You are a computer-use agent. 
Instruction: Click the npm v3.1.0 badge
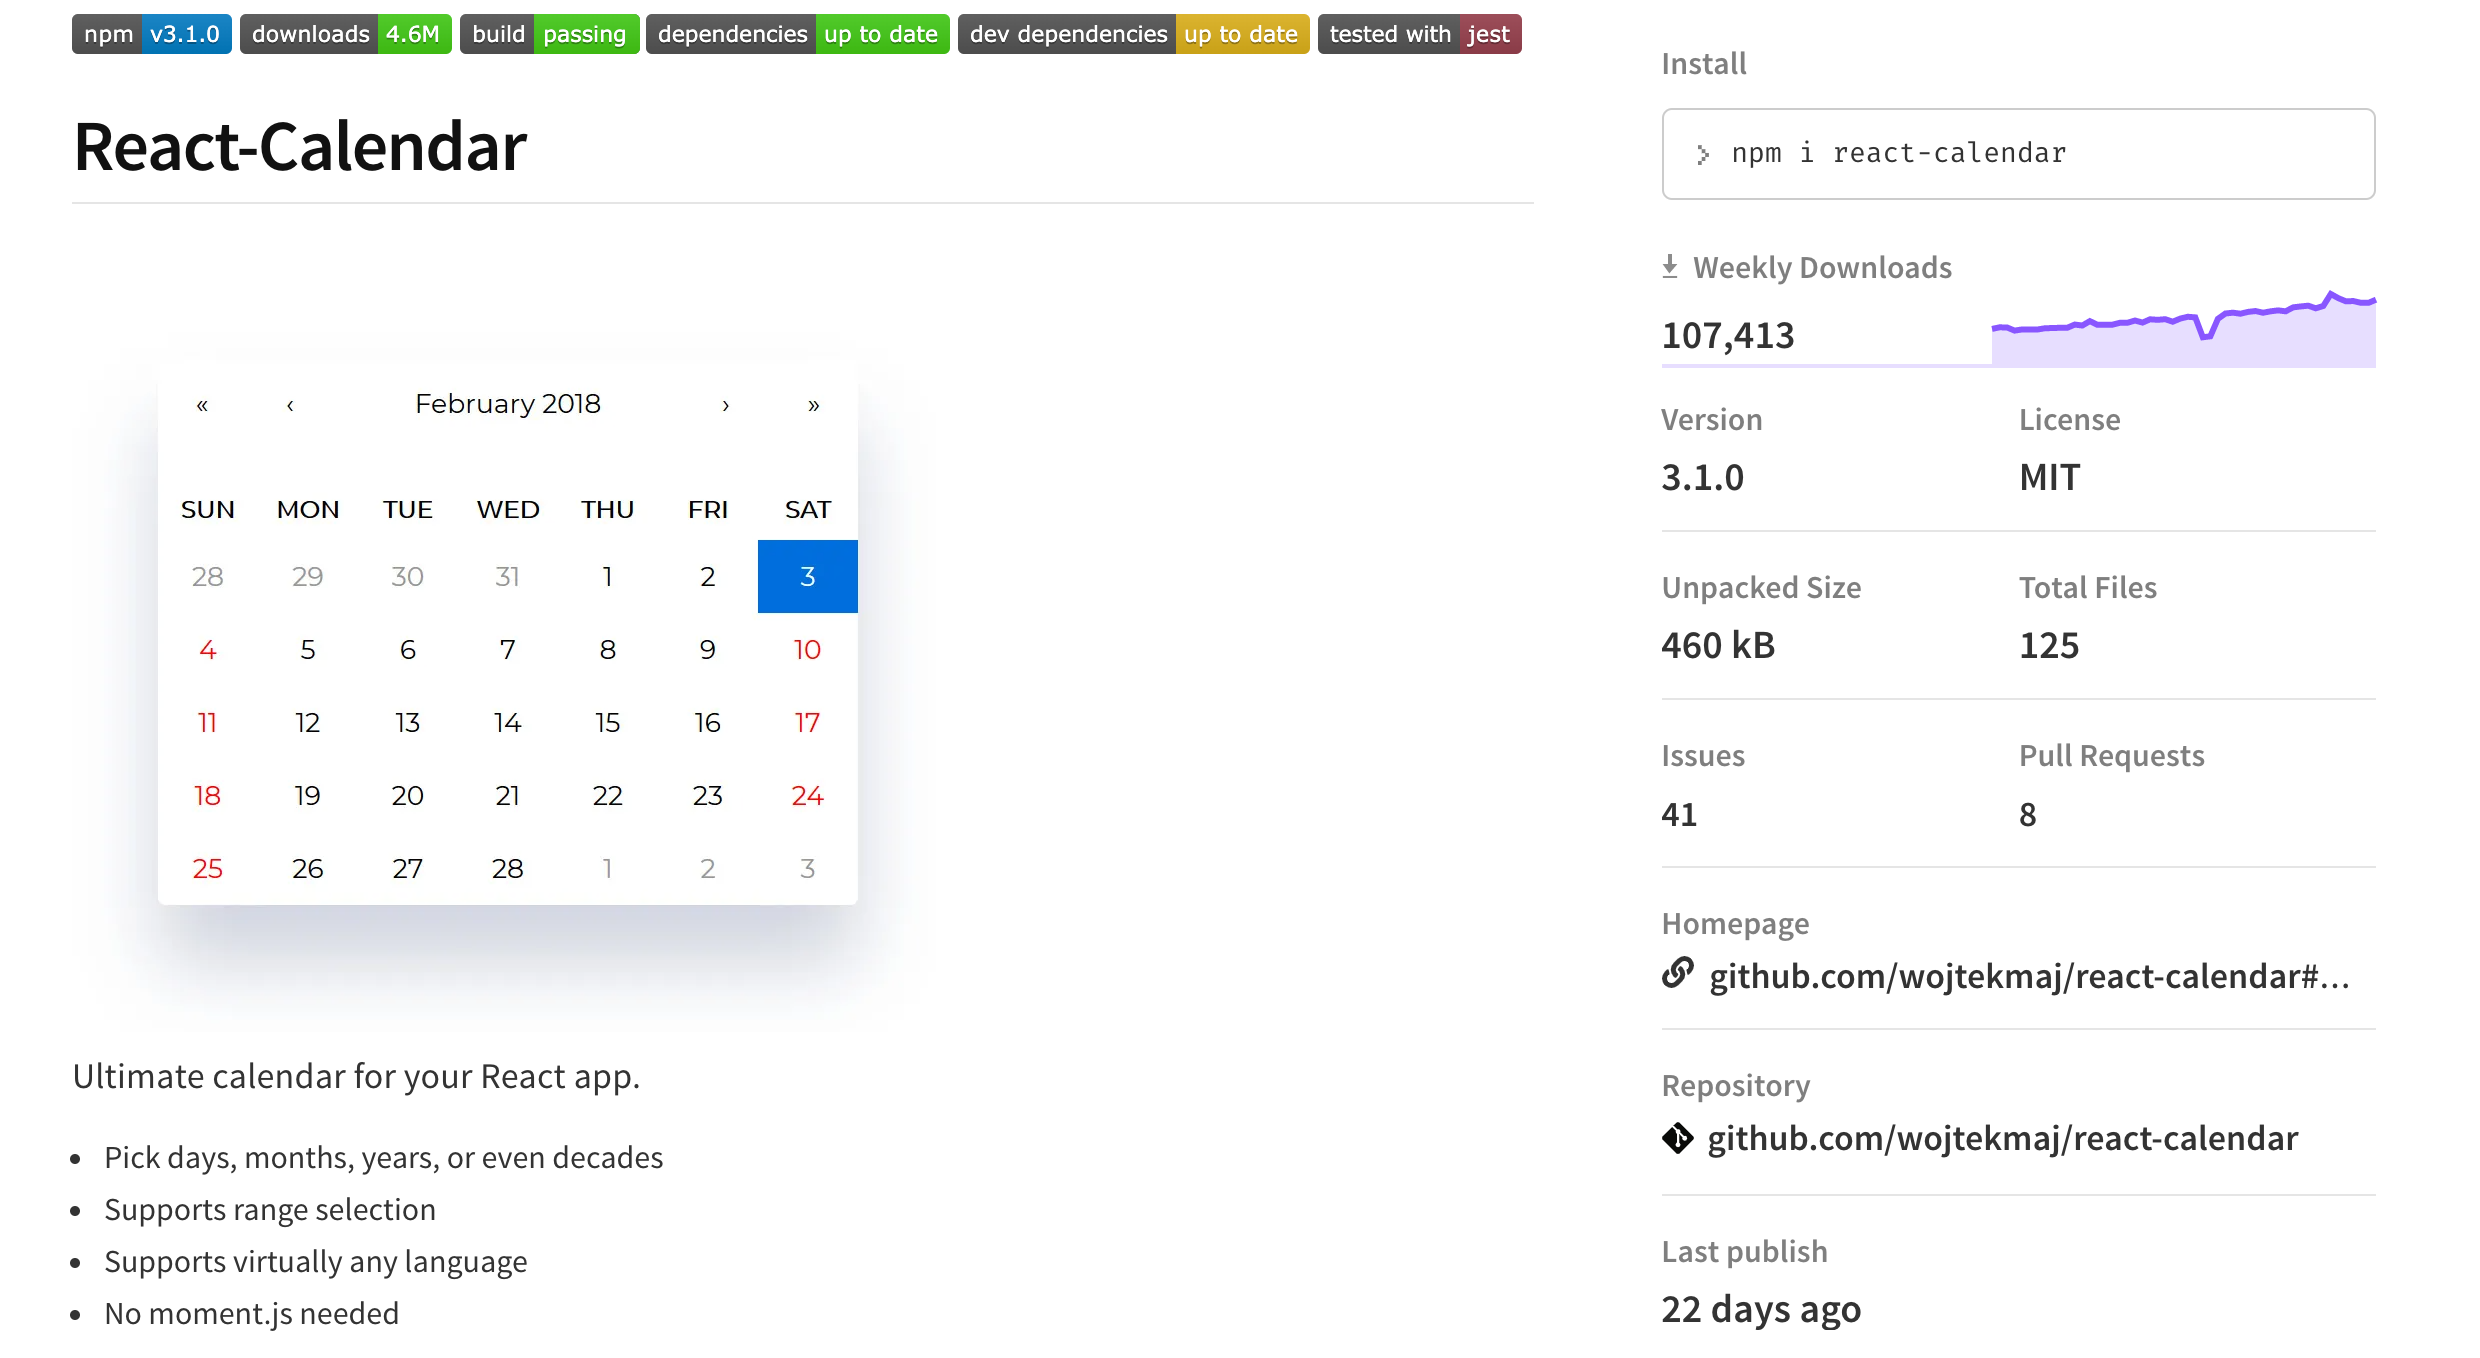pyautogui.click(x=152, y=34)
